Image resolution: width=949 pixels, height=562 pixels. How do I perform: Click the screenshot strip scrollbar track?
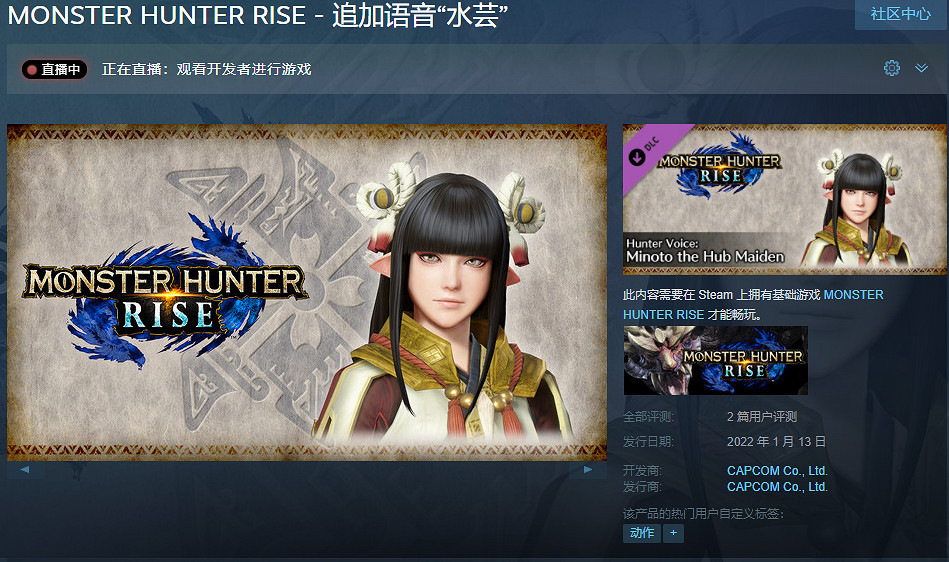[x=306, y=469]
